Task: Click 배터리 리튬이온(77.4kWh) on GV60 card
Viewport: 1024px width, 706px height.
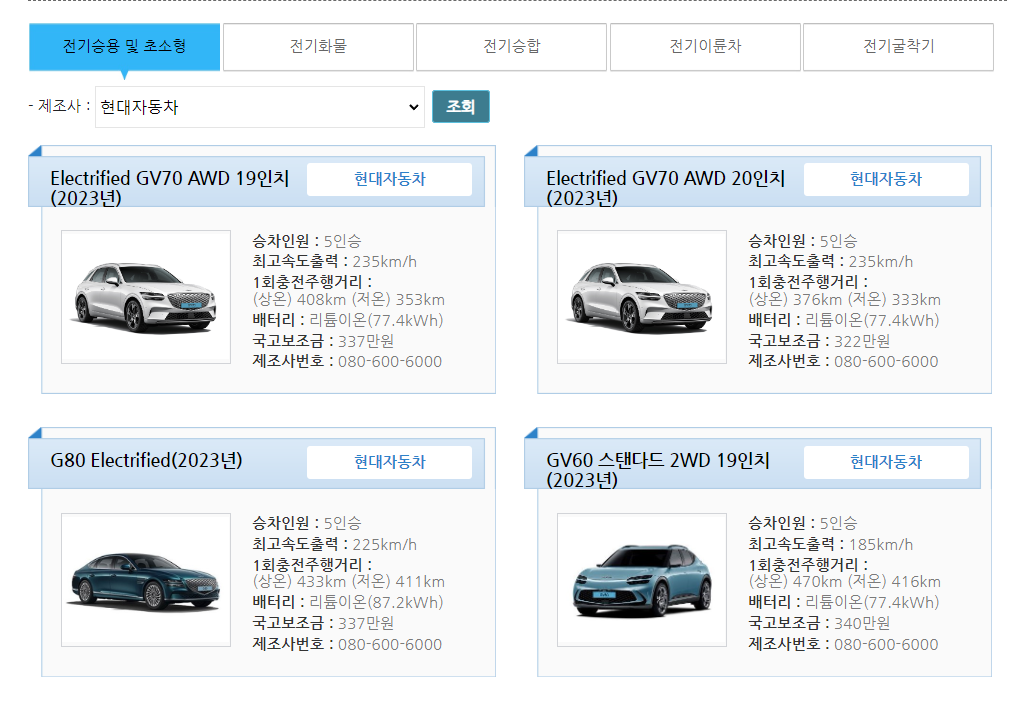Action: click(844, 602)
